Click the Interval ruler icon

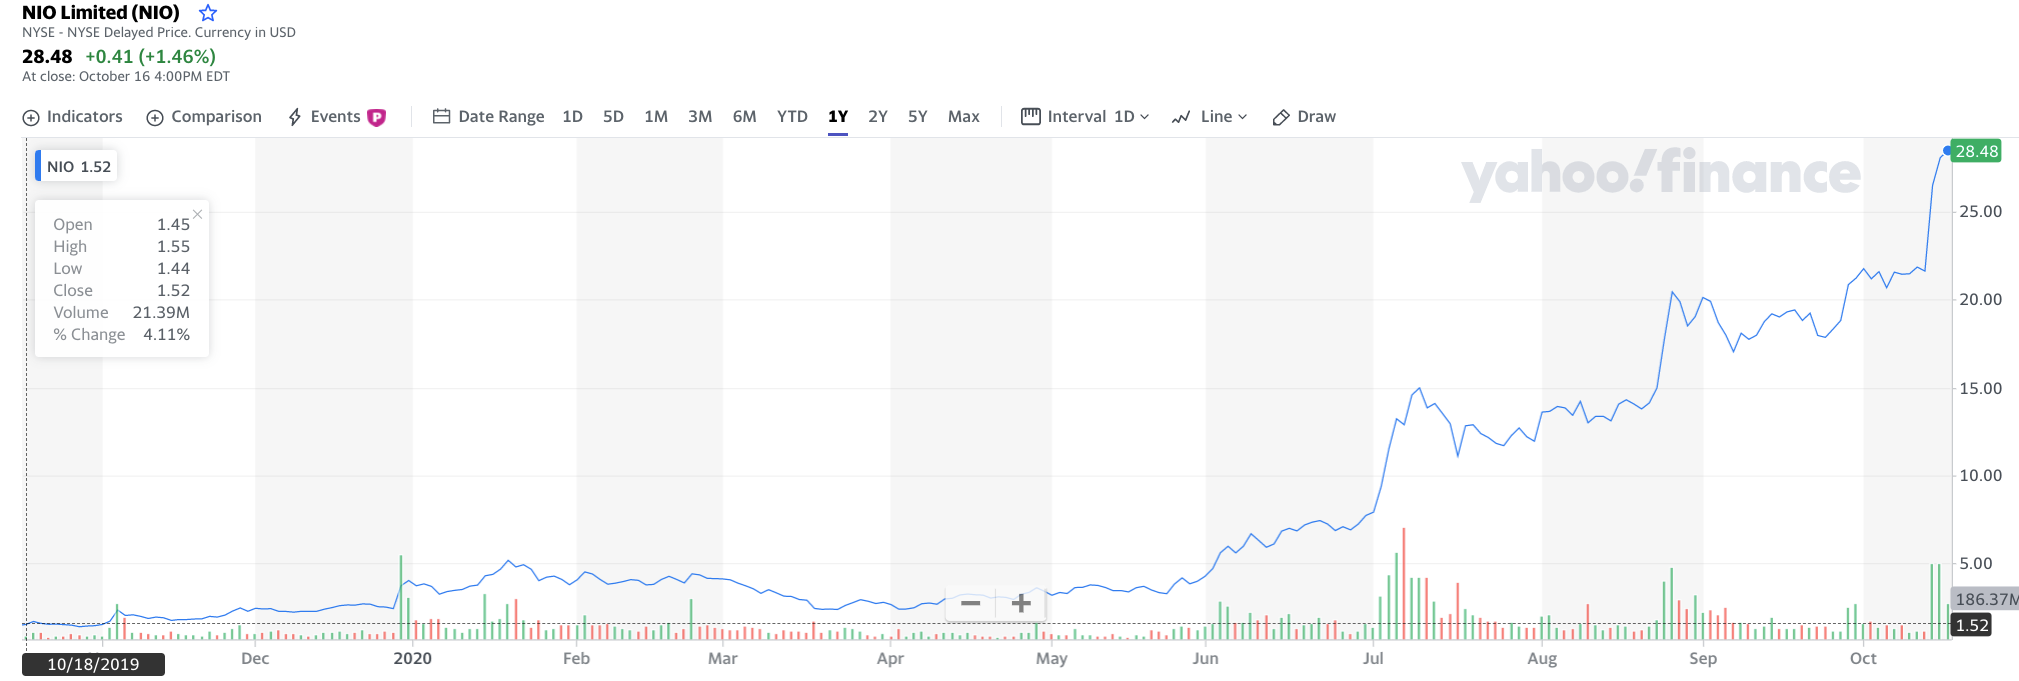tap(1031, 117)
